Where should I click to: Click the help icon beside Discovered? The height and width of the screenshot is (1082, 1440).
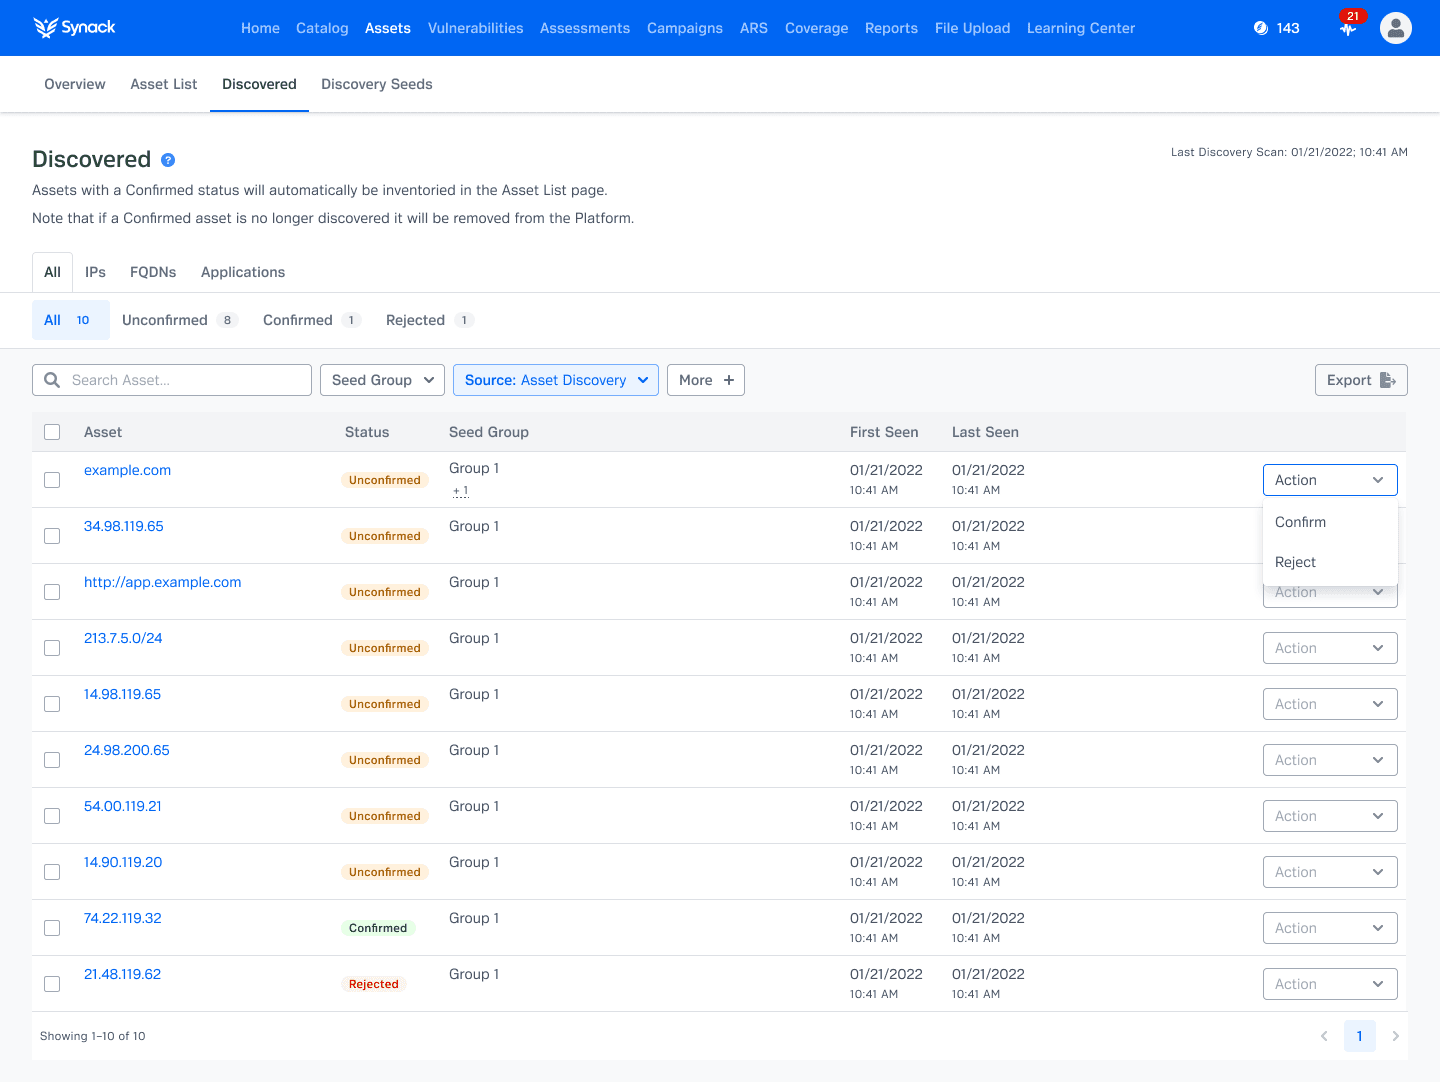pos(168,160)
